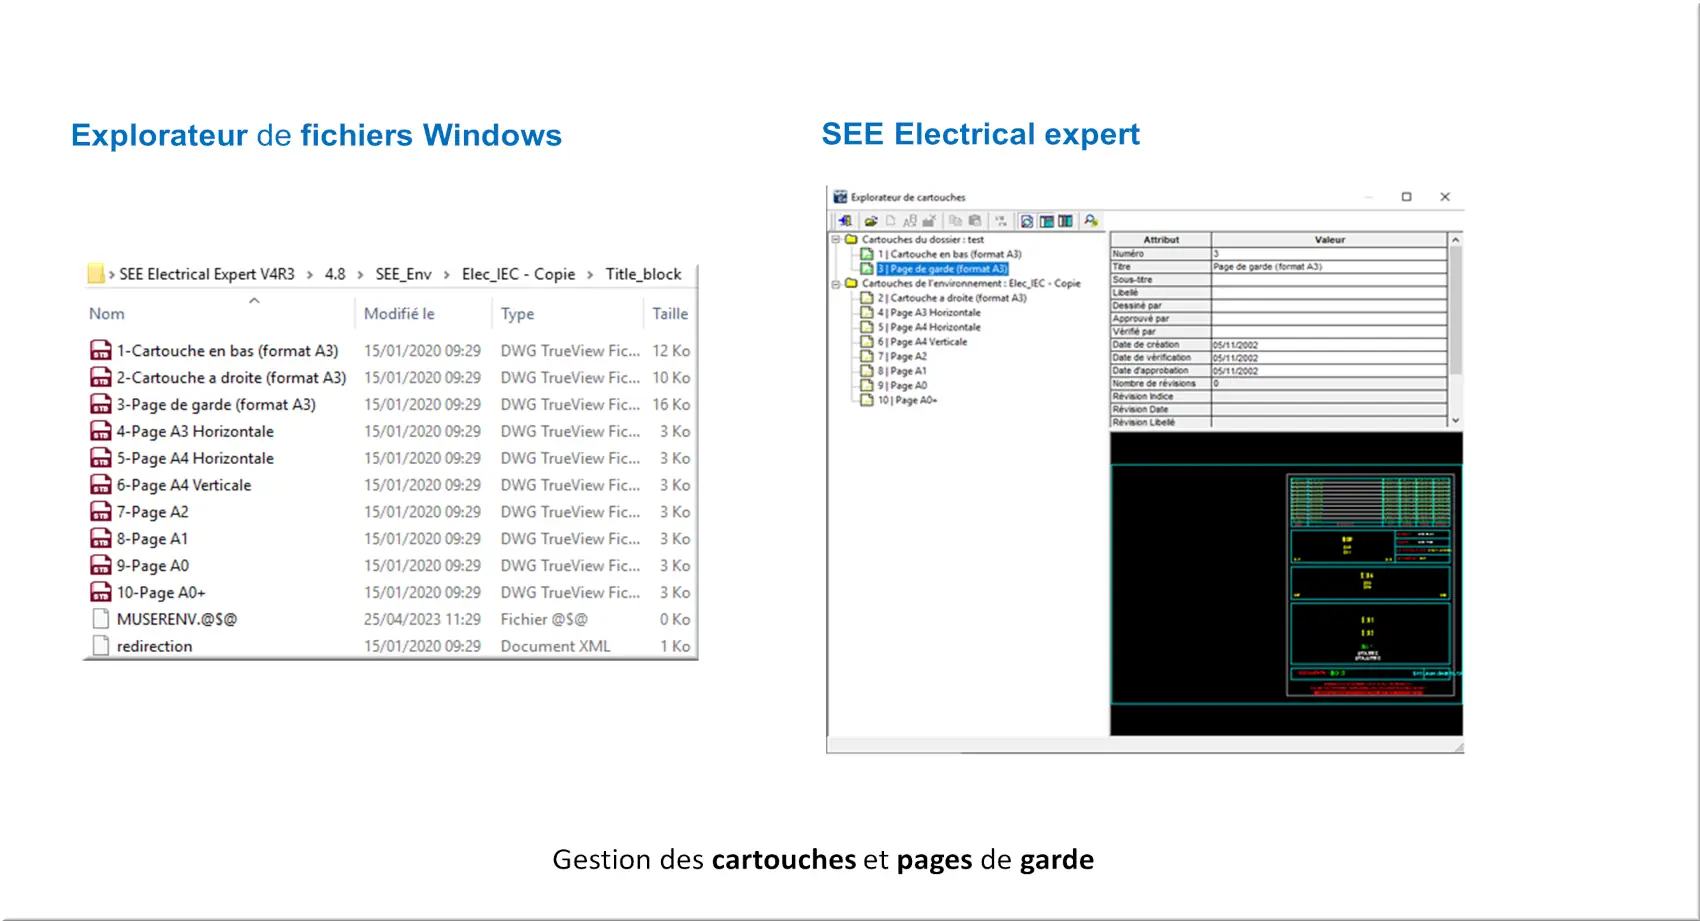Image resolution: width=1700 pixels, height=921 pixels.
Task: Click the magnifier search toolbar icon
Action: coord(1091,221)
